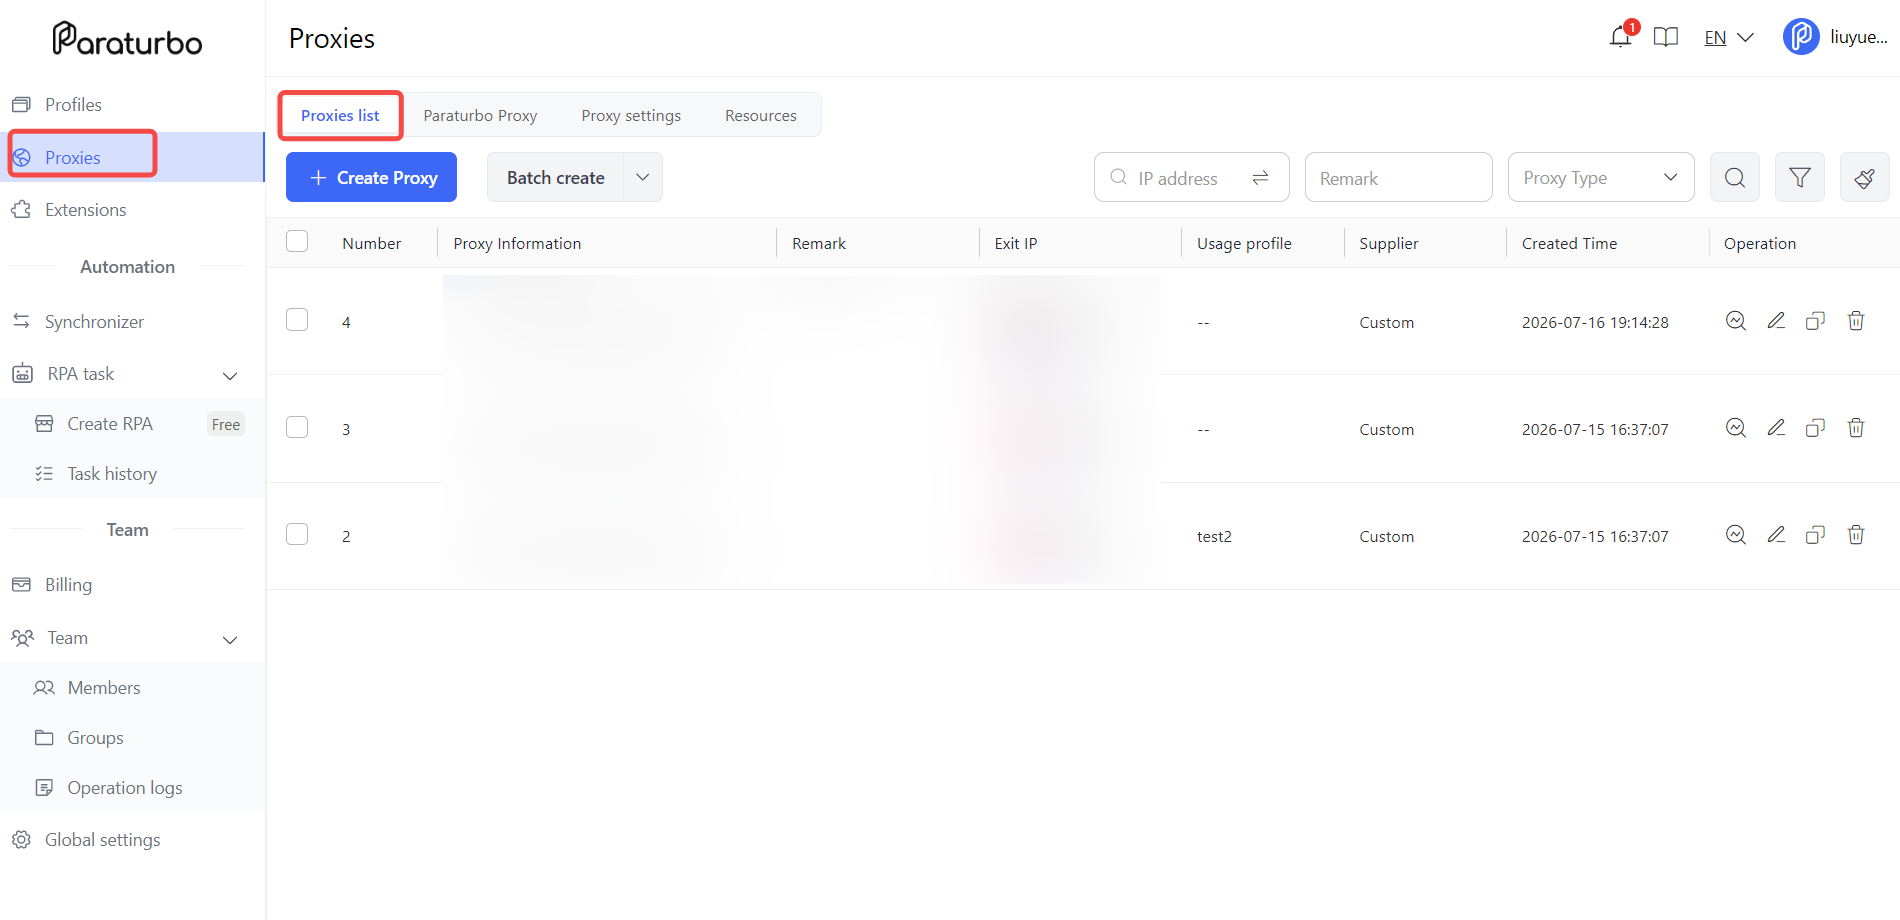The height and width of the screenshot is (920, 1900).
Task: Go to Profiles in sidebar
Action: tap(132, 104)
